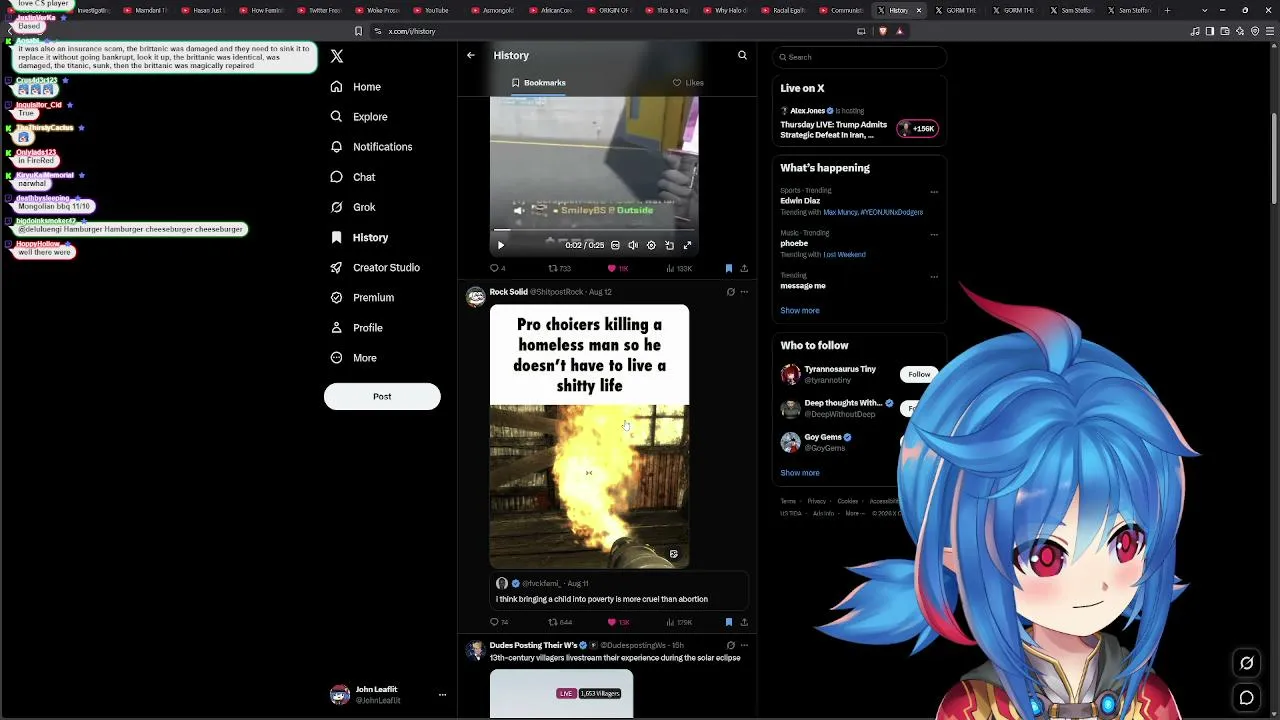This screenshot has height=720, width=1280.
Task: Open a new browser tab
Action: 1167,10
